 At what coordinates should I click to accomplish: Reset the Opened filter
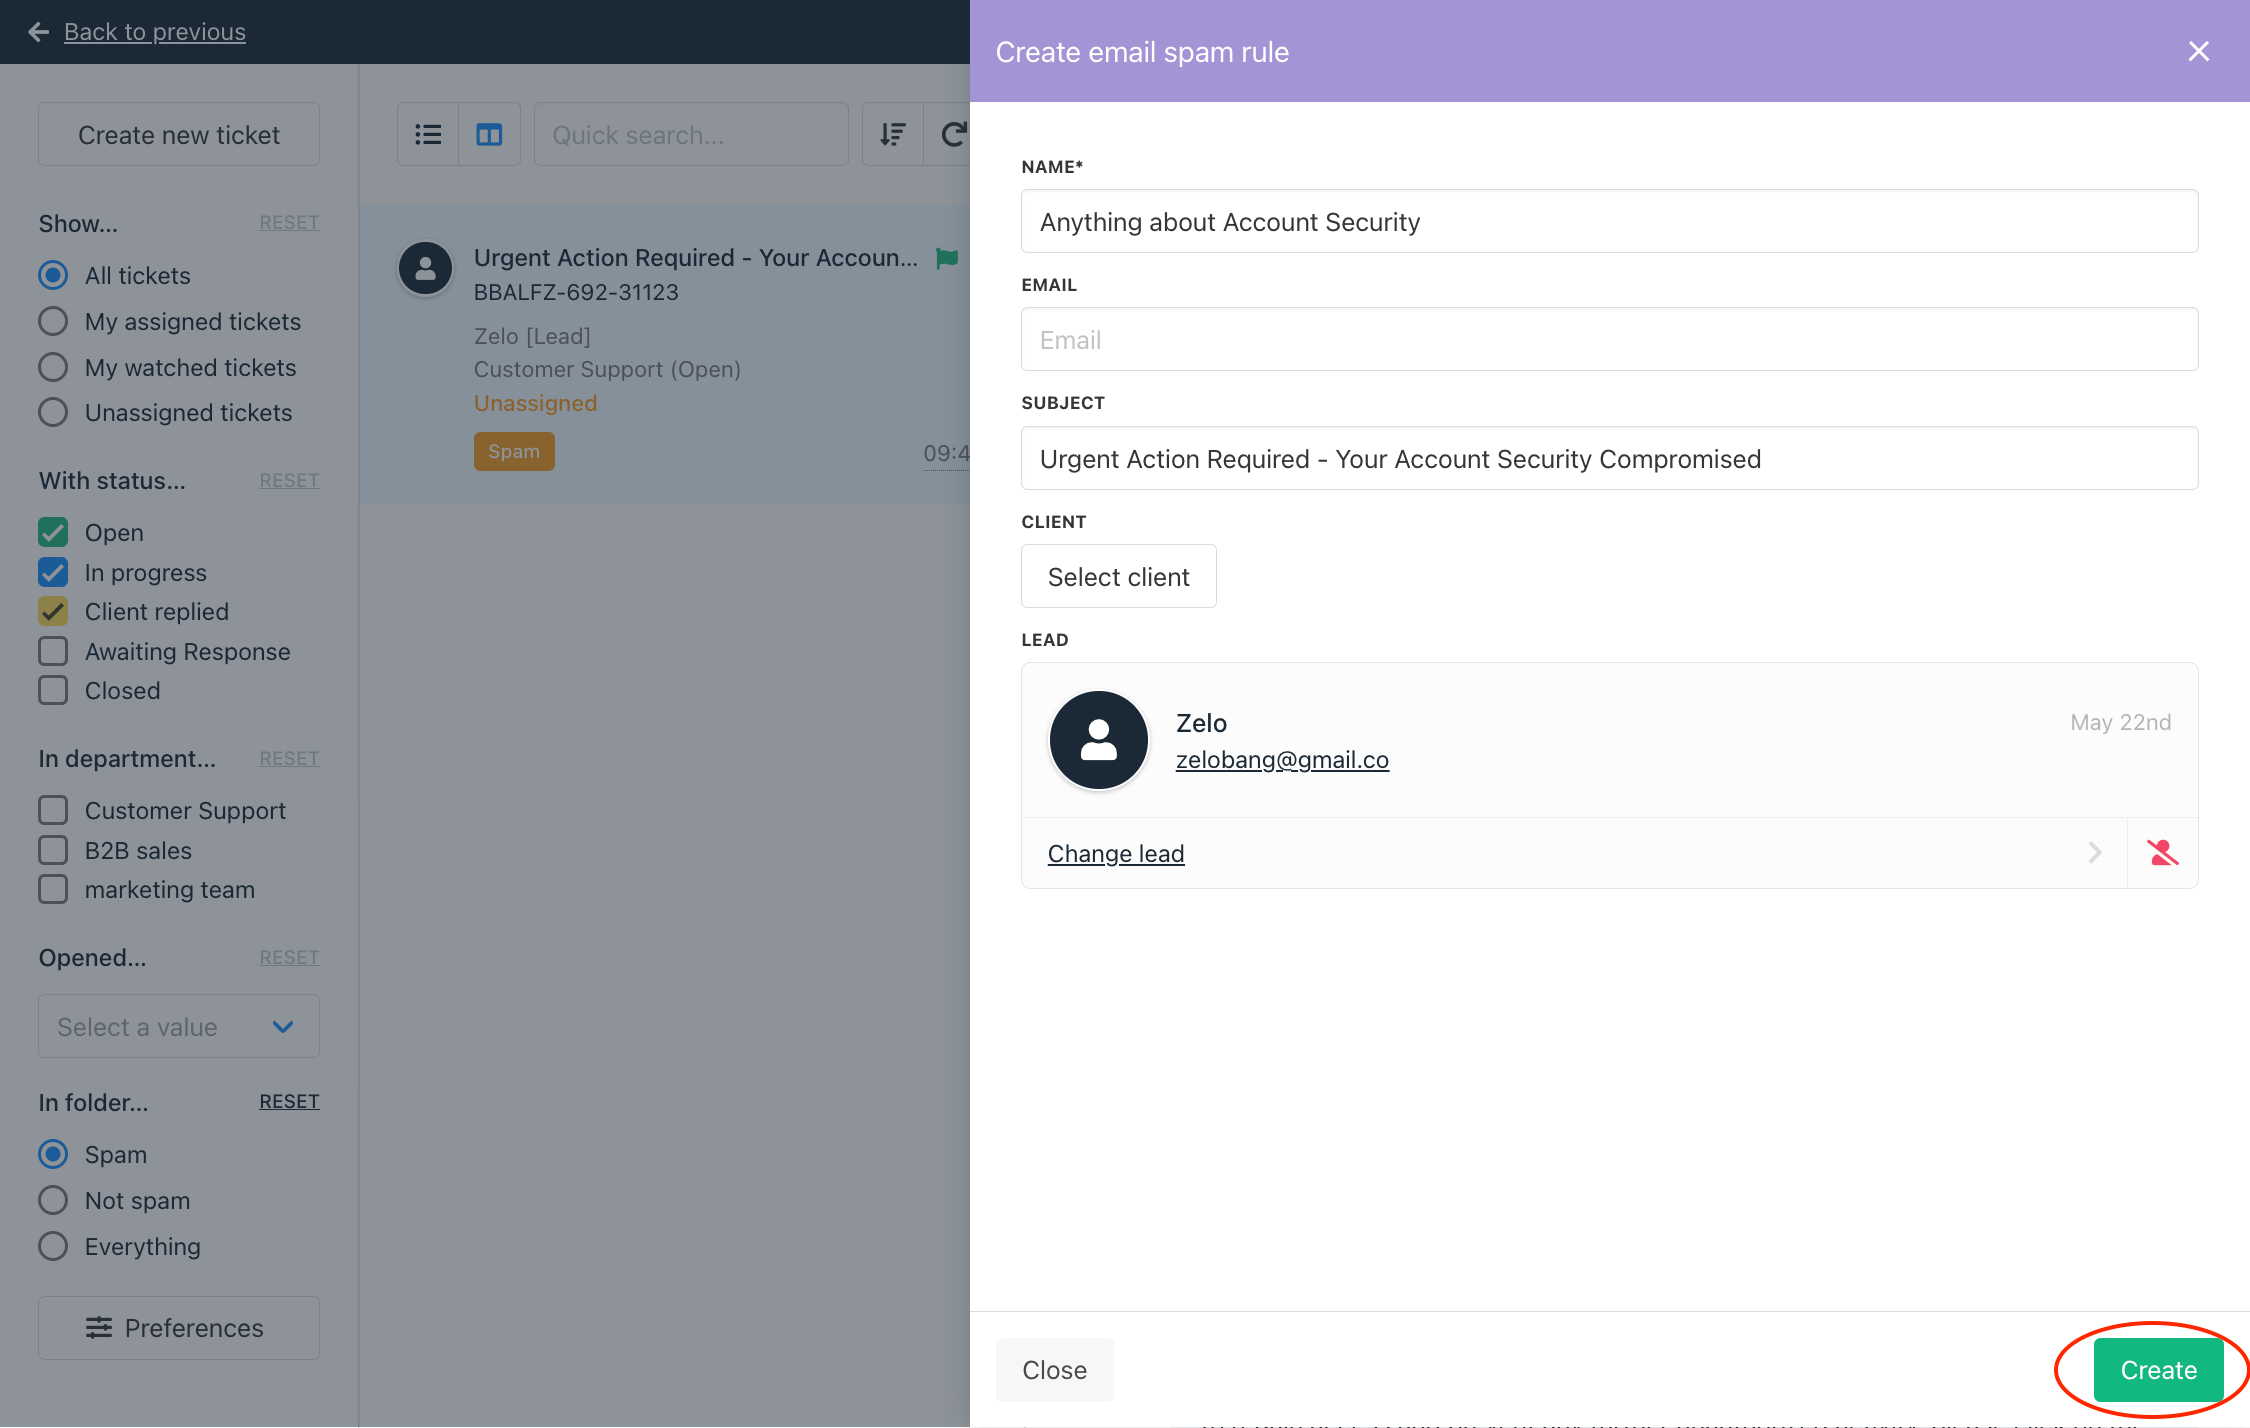click(x=289, y=957)
